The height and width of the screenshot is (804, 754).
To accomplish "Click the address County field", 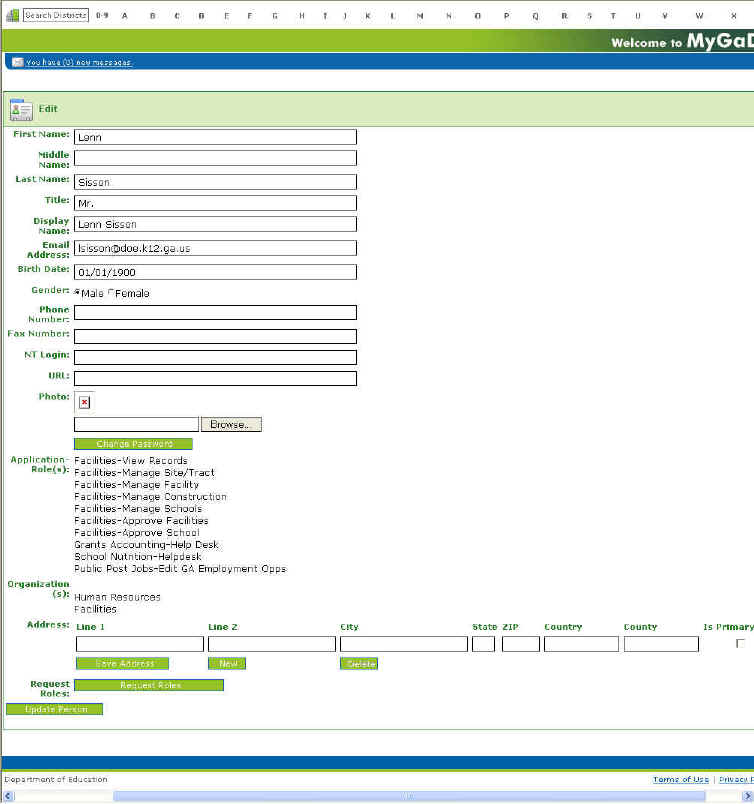I will tap(662, 644).
